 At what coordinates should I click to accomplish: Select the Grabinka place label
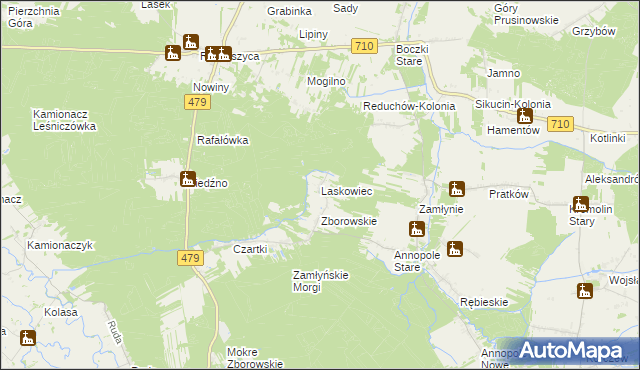(289, 11)
